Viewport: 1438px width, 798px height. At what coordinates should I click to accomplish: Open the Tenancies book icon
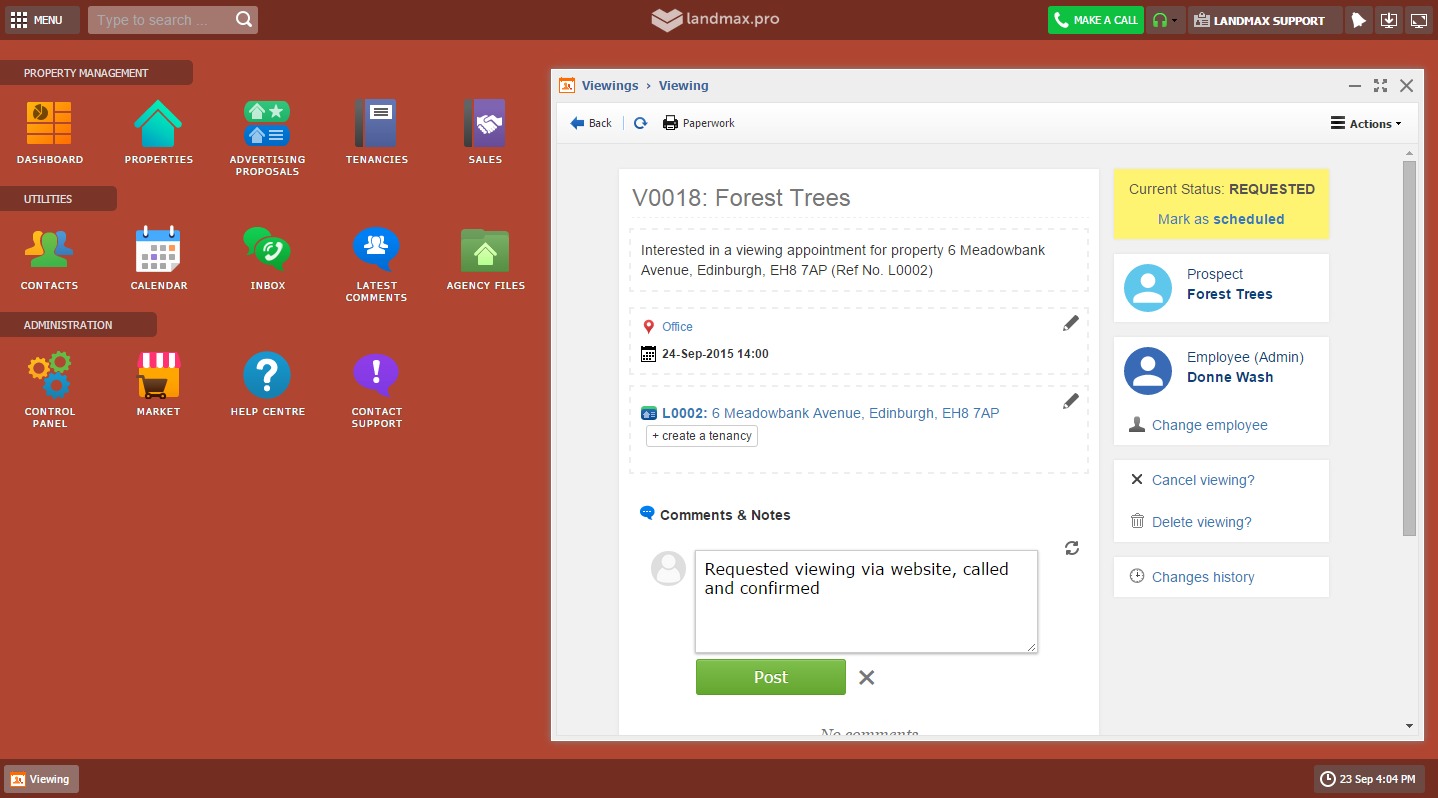click(376, 125)
